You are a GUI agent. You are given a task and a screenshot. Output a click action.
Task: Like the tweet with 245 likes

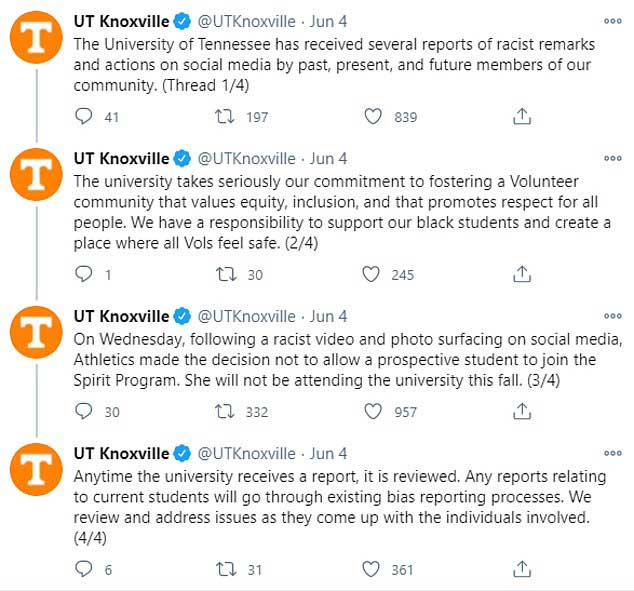(371, 274)
